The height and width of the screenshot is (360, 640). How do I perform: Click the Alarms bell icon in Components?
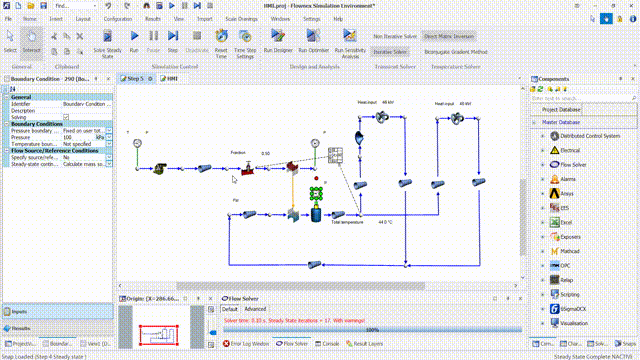[554, 179]
